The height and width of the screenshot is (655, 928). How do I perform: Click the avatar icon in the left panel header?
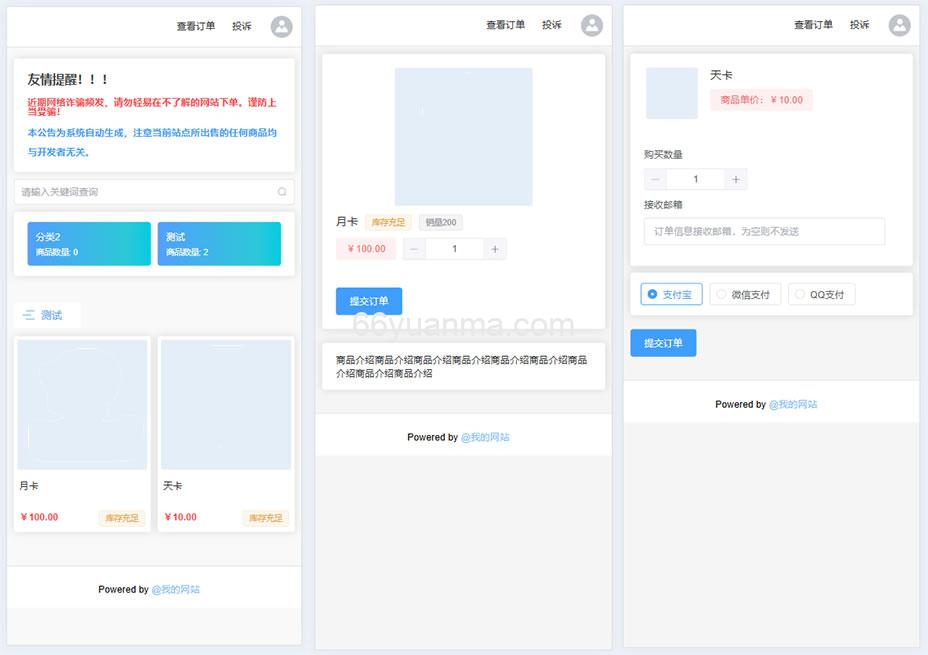[280, 26]
